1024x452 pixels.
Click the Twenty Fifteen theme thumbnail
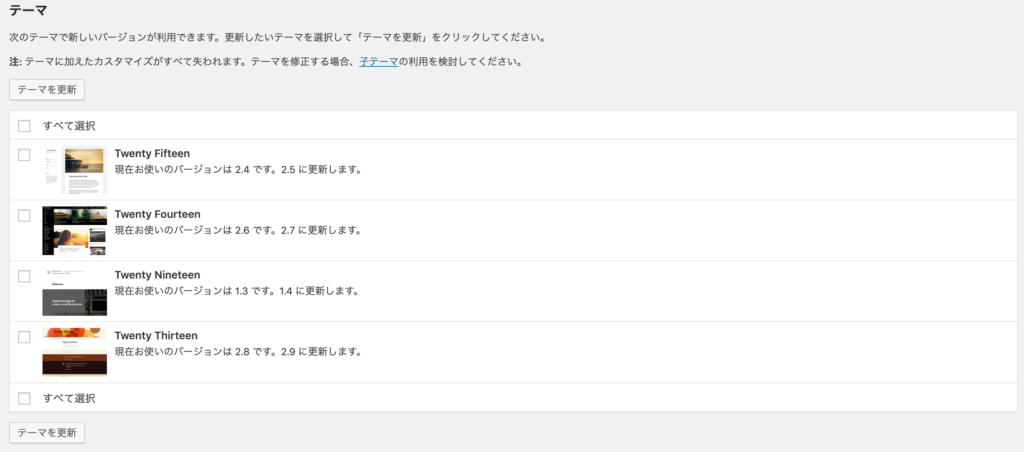pos(75,170)
